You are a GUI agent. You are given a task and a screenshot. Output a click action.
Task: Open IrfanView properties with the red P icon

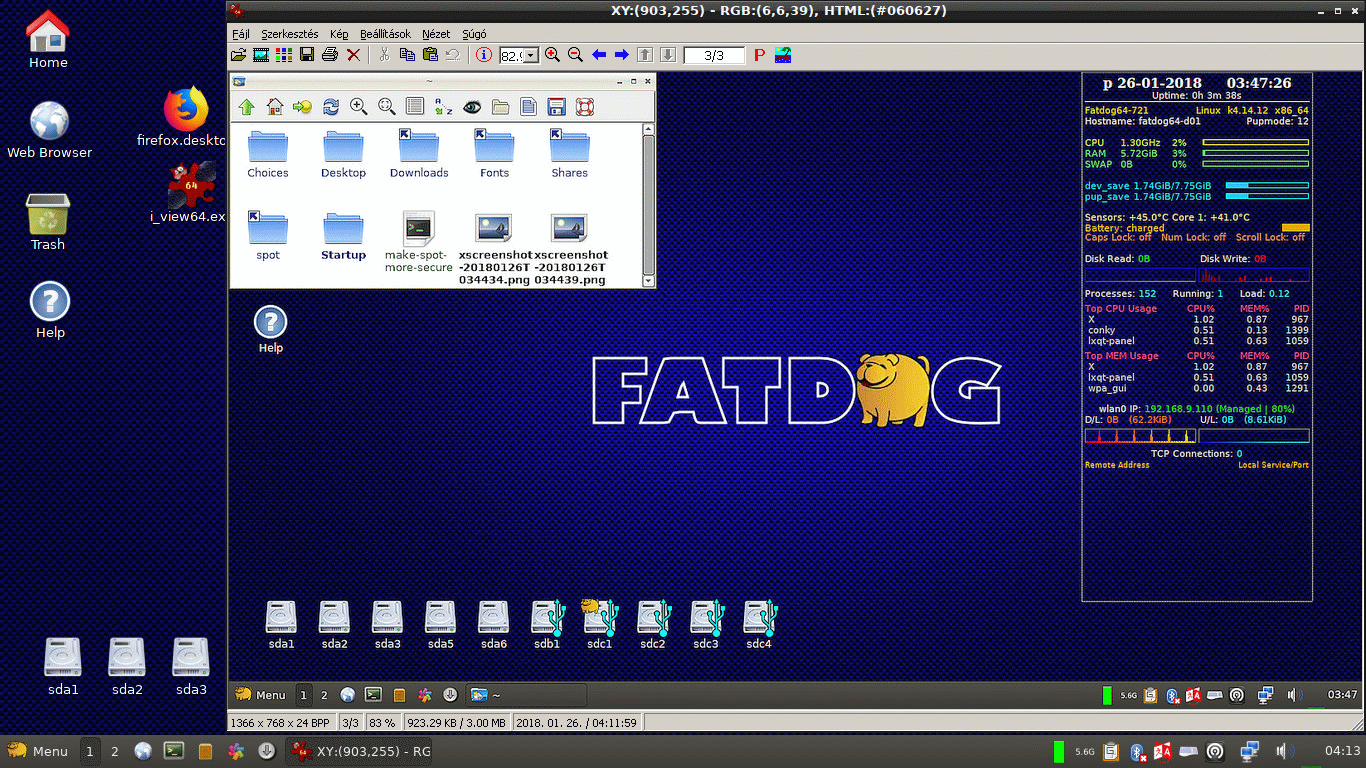point(759,55)
